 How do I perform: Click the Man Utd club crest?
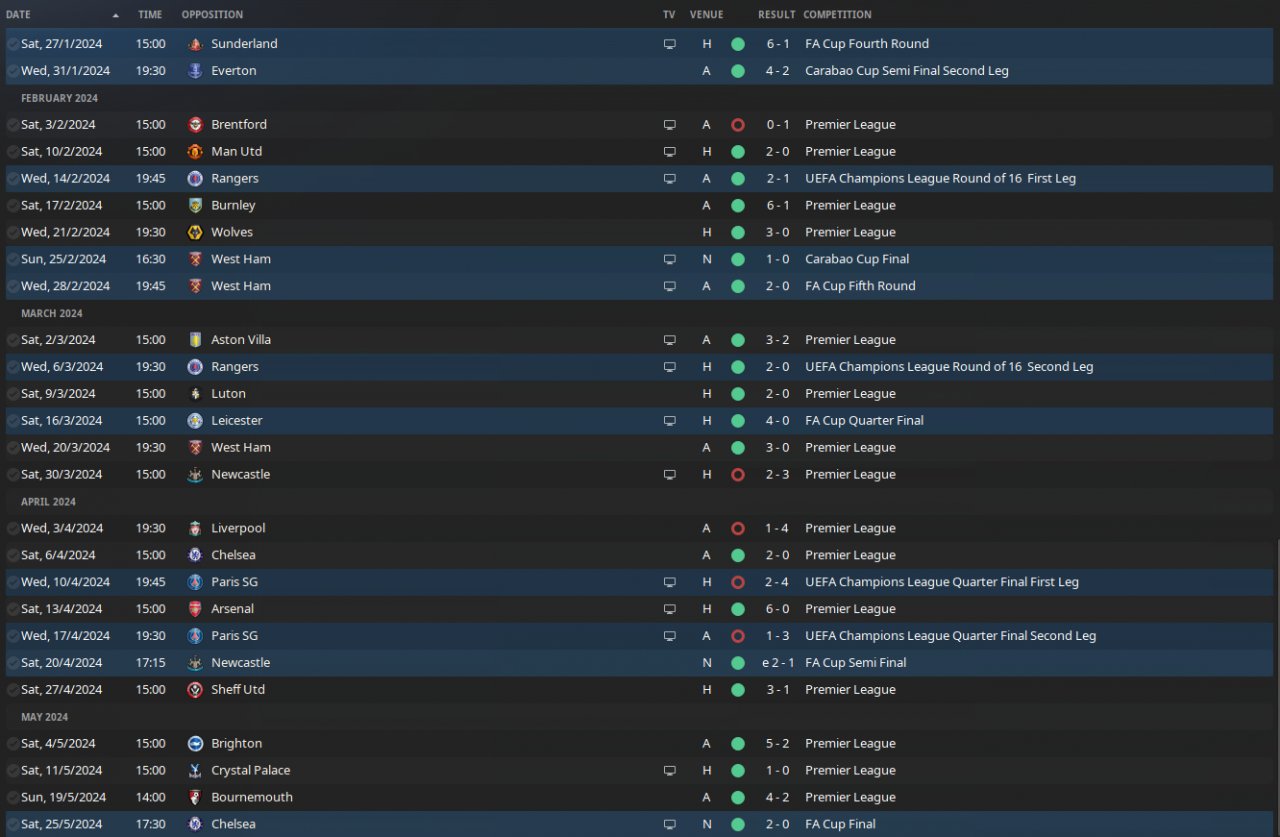click(x=195, y=152)
